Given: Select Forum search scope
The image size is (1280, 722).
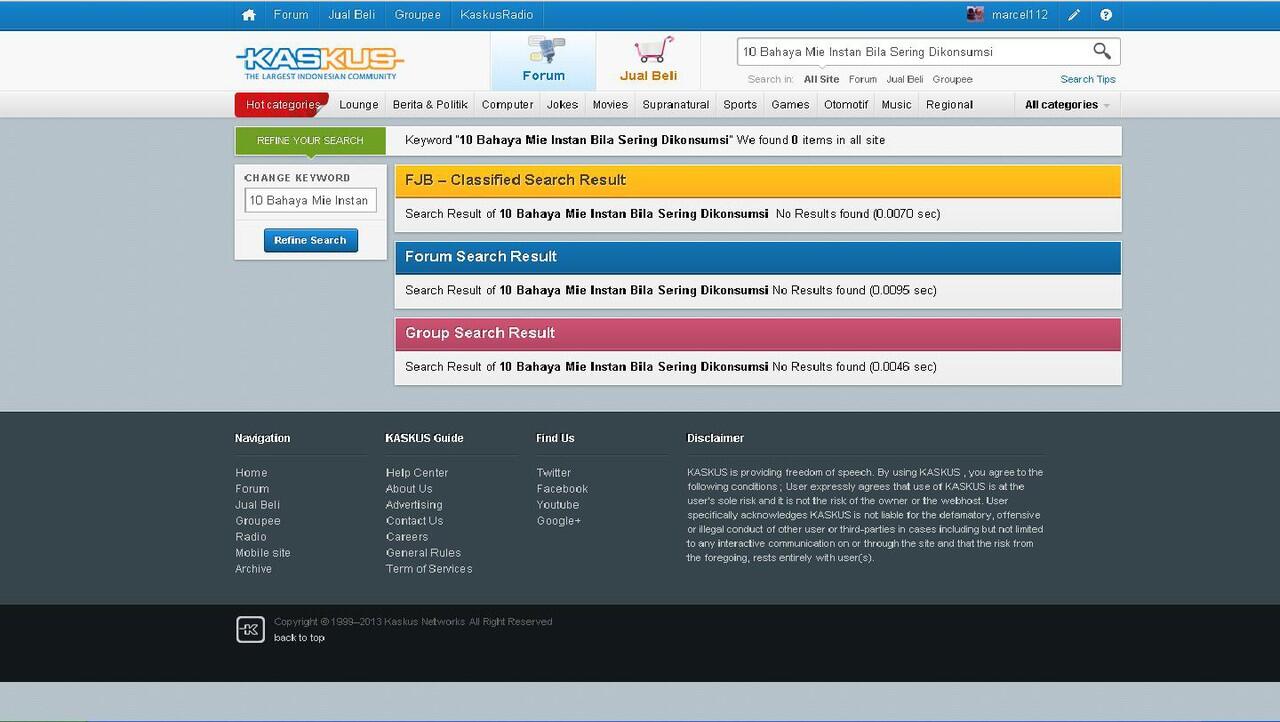Looking at the screenshot, I should pyautogui.click(x=862, y=79).
